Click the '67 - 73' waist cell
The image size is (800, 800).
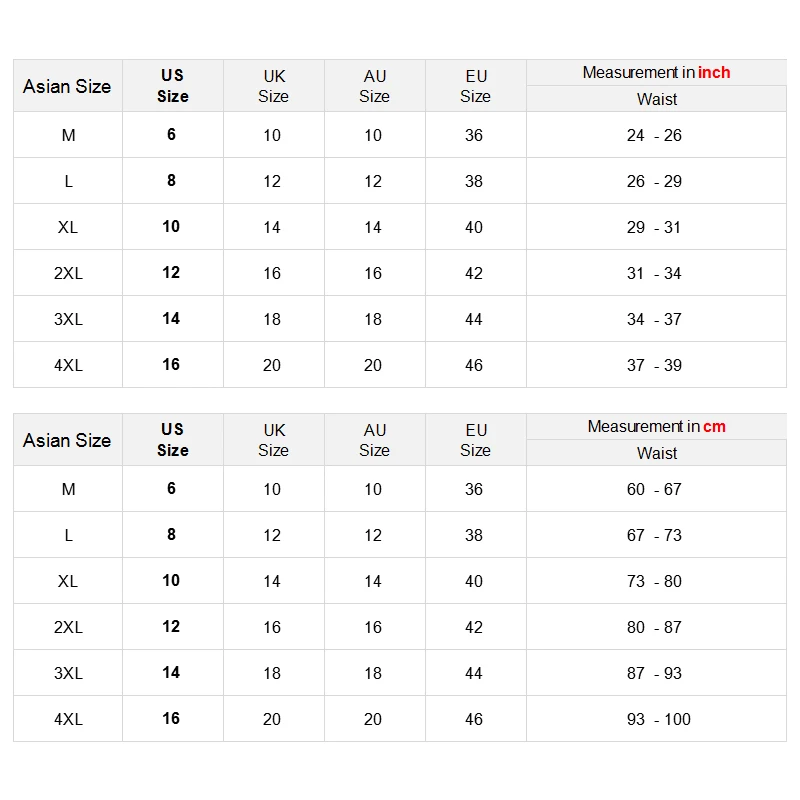point(655,535)
